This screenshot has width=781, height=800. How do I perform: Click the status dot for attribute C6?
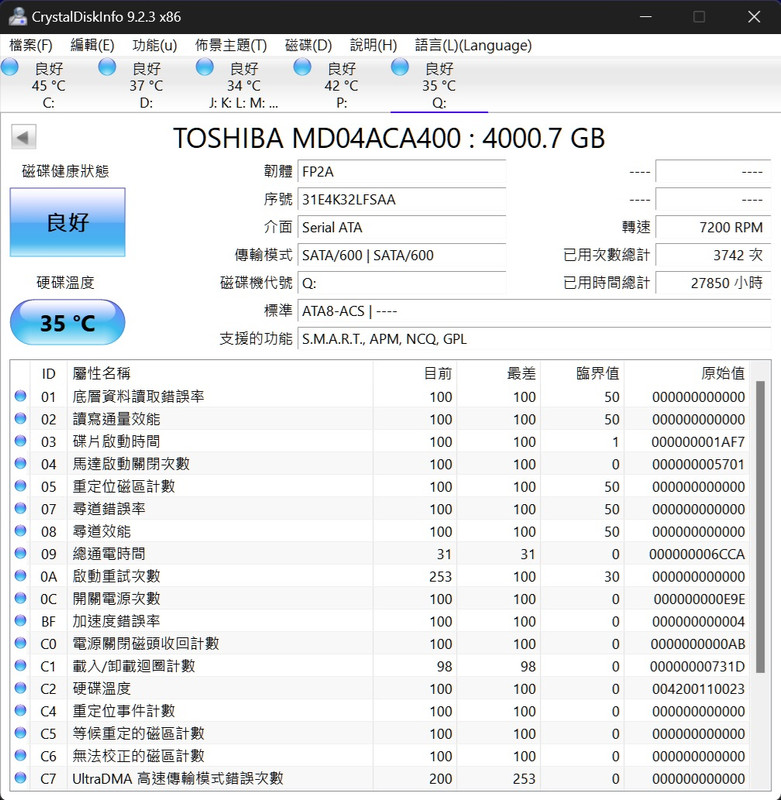(20, 755)
